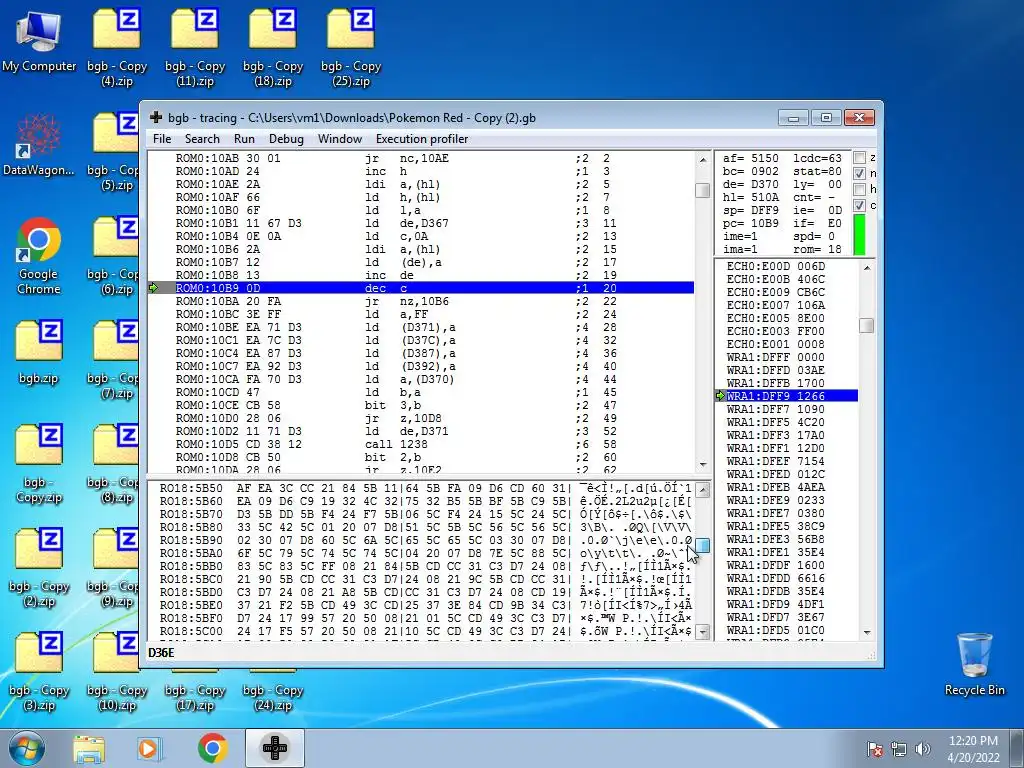Launch Windows Media Player from taskbar
Screen dimensions: 1024x768
click(x=148, y=748)
